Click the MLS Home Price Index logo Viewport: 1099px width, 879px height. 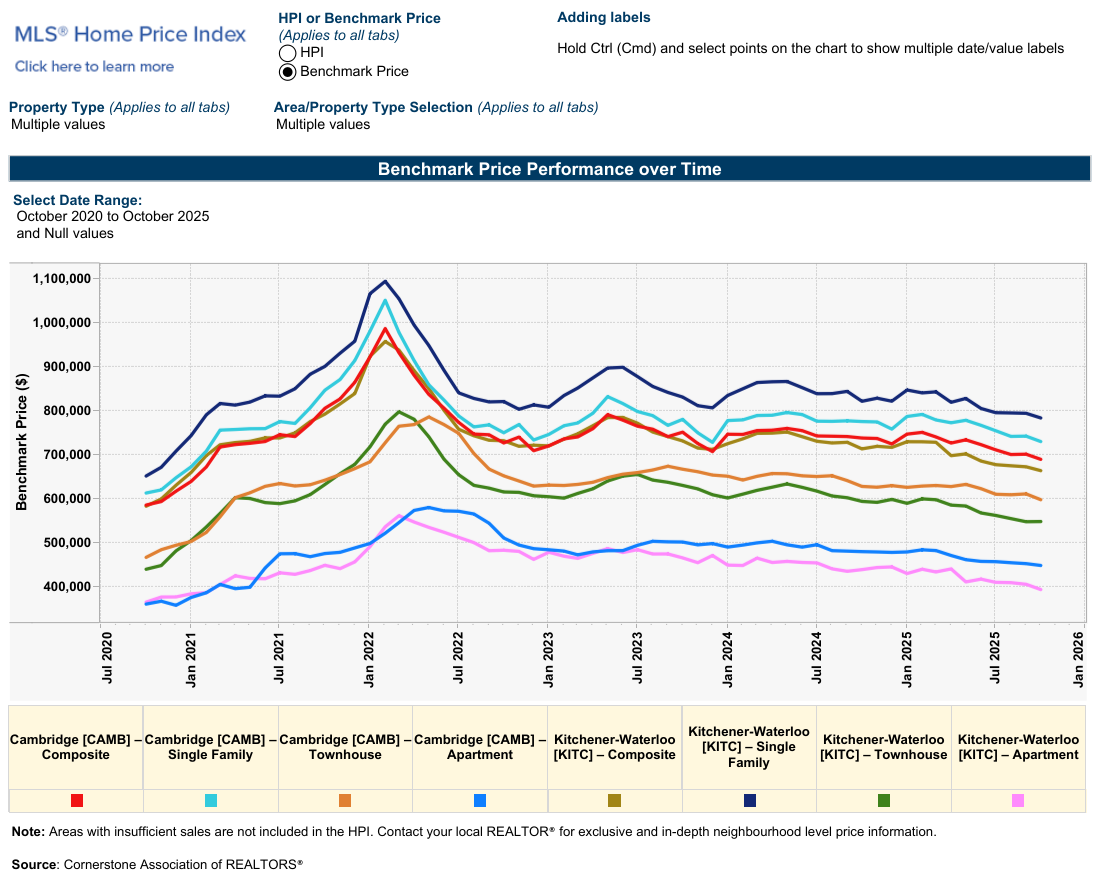tap(130, 34)
